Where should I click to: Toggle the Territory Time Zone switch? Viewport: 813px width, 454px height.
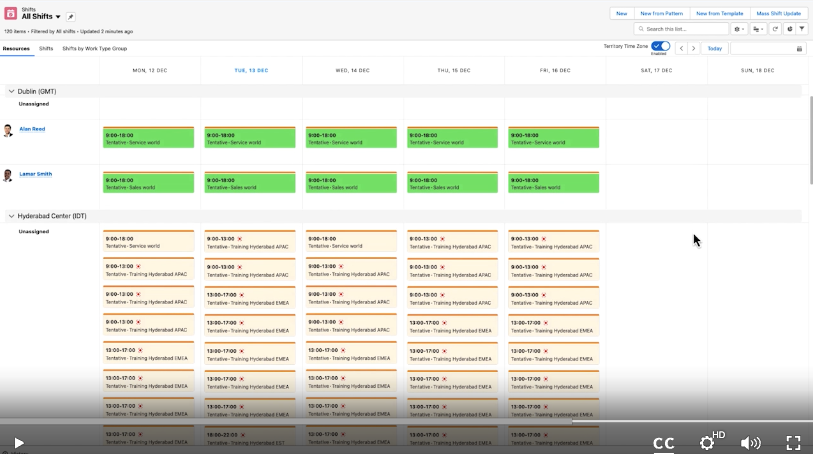tap(661, 46)
